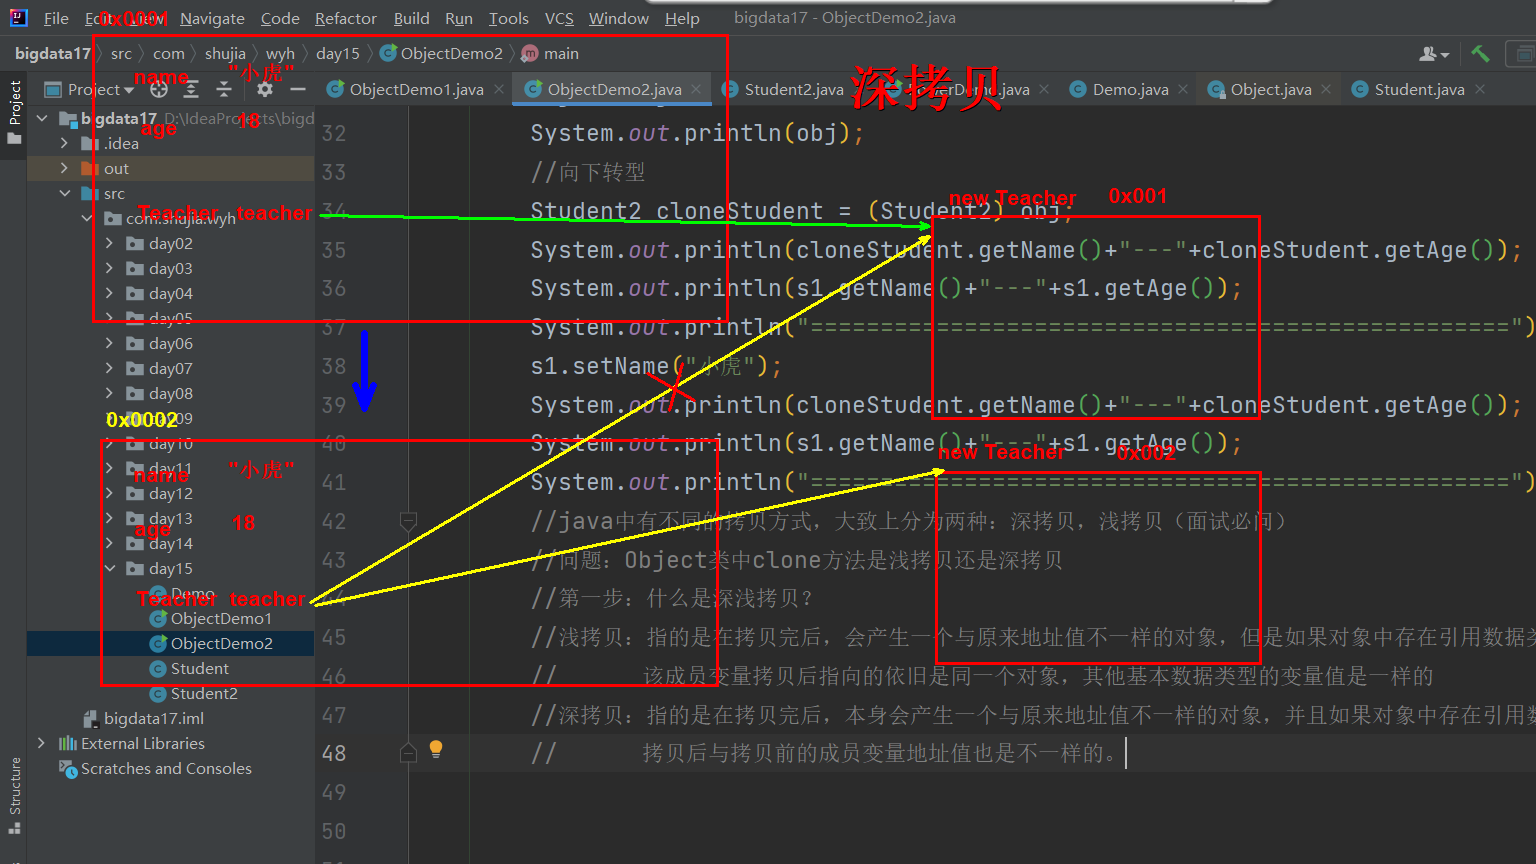Close the ObjectDemo2.java tab

pyautogui.click(x=697, y=89)
